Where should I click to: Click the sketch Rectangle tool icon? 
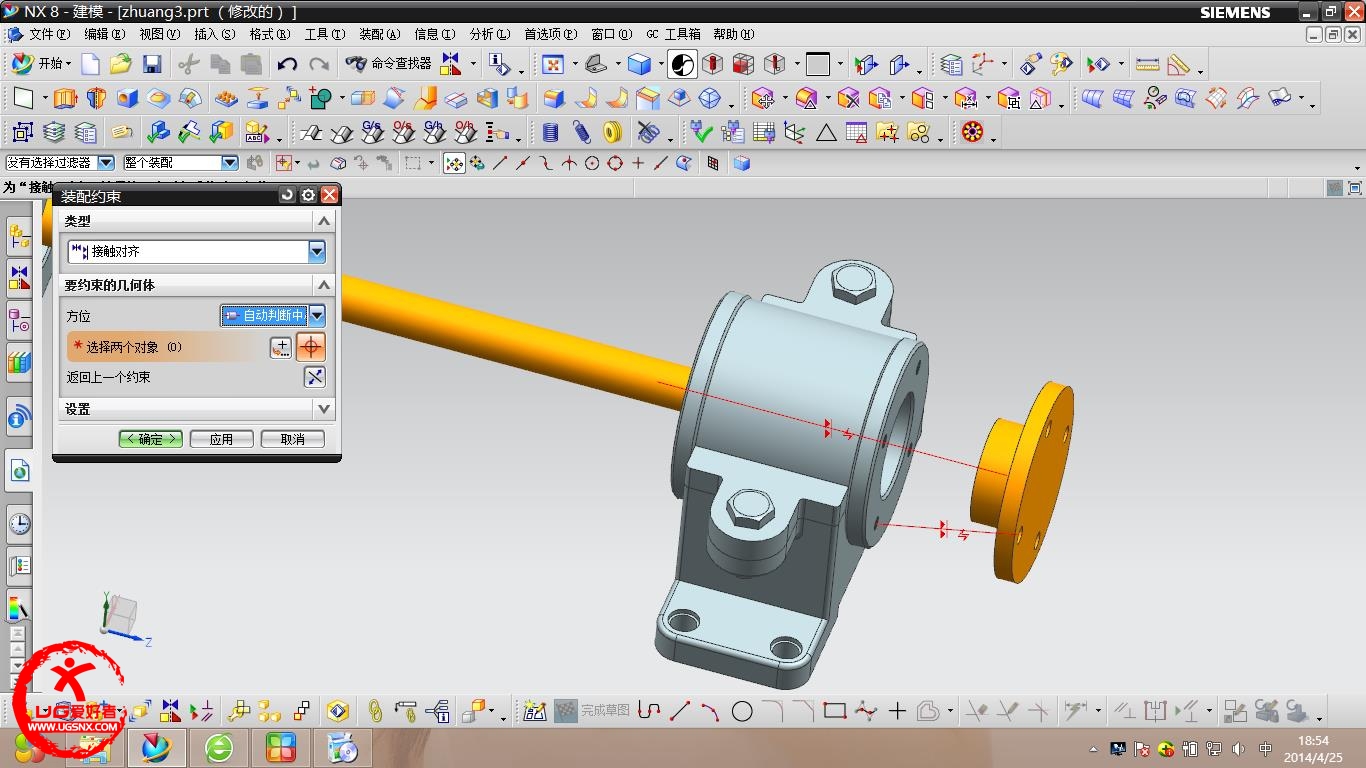835,711
